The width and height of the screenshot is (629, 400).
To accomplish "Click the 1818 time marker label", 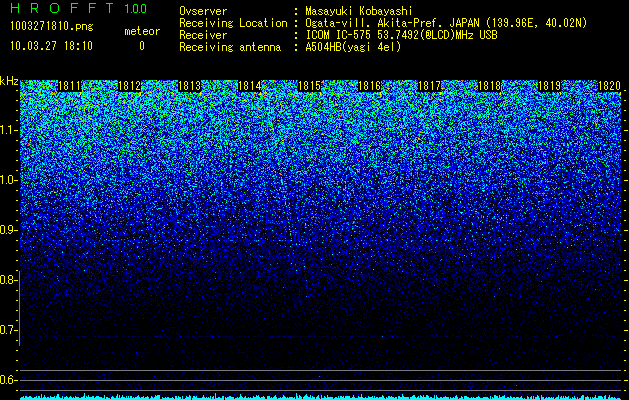I will pos(489,86).
